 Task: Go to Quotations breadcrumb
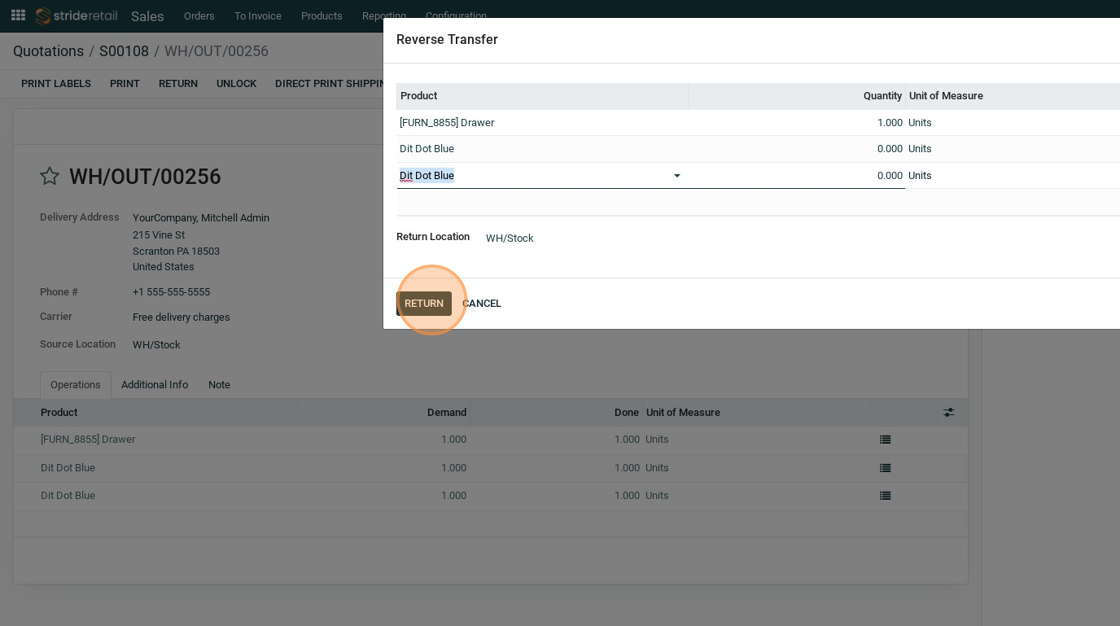tap(48, 51)
